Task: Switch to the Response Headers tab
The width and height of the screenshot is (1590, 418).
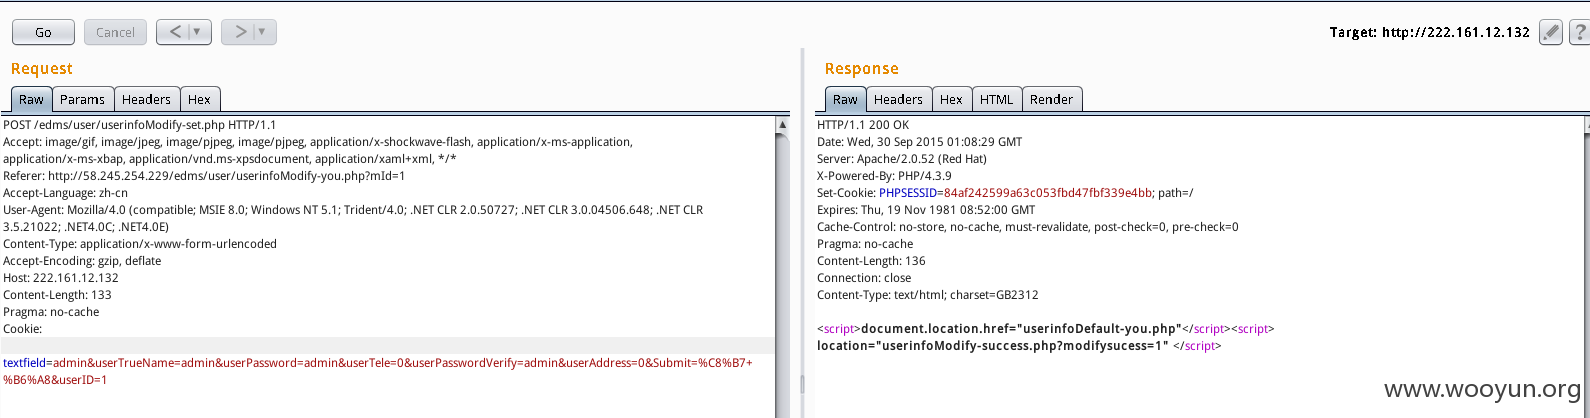Action: (x=898, y=99)
